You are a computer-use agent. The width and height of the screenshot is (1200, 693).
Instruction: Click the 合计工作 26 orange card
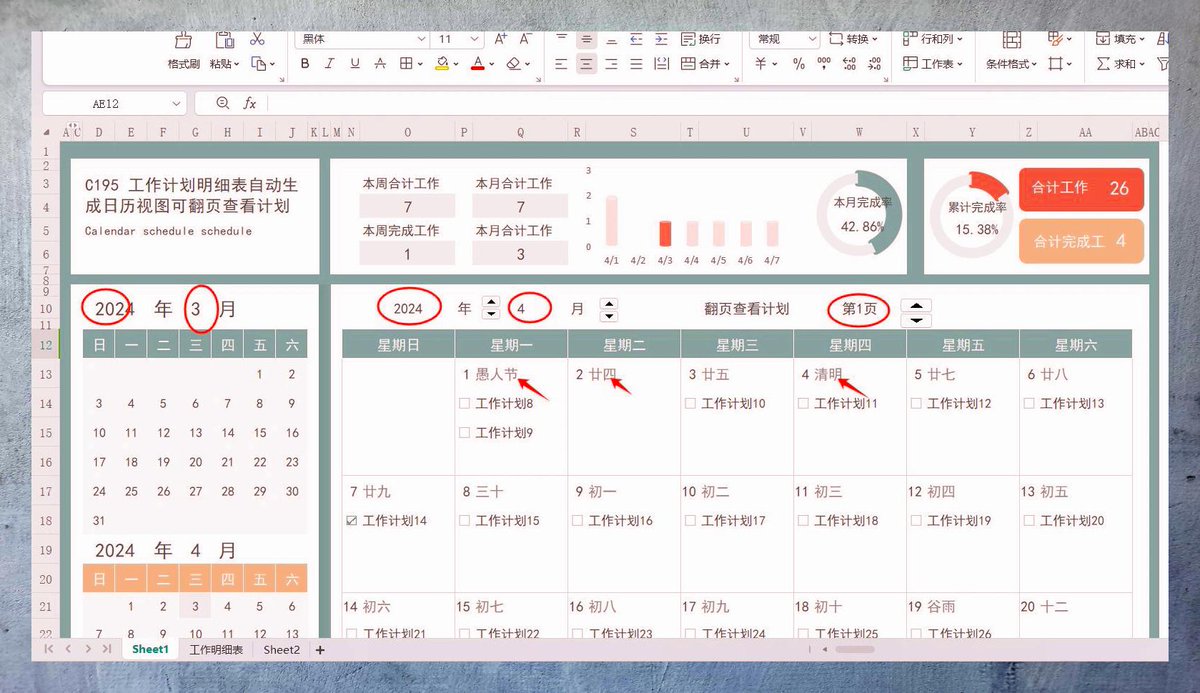pos(1081,189)
